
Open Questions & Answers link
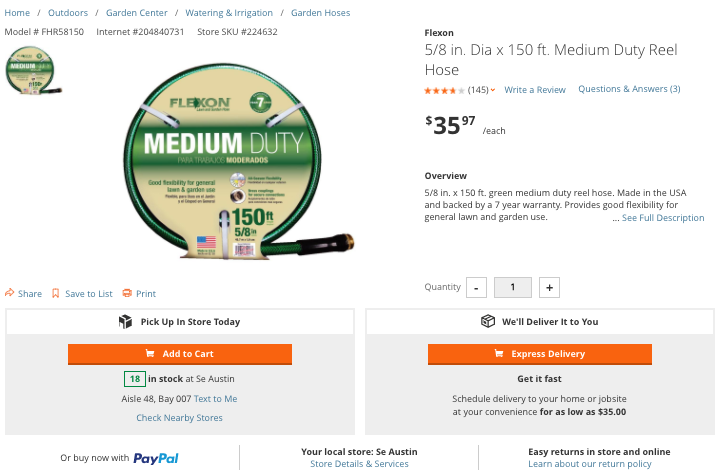coord(629,89)
